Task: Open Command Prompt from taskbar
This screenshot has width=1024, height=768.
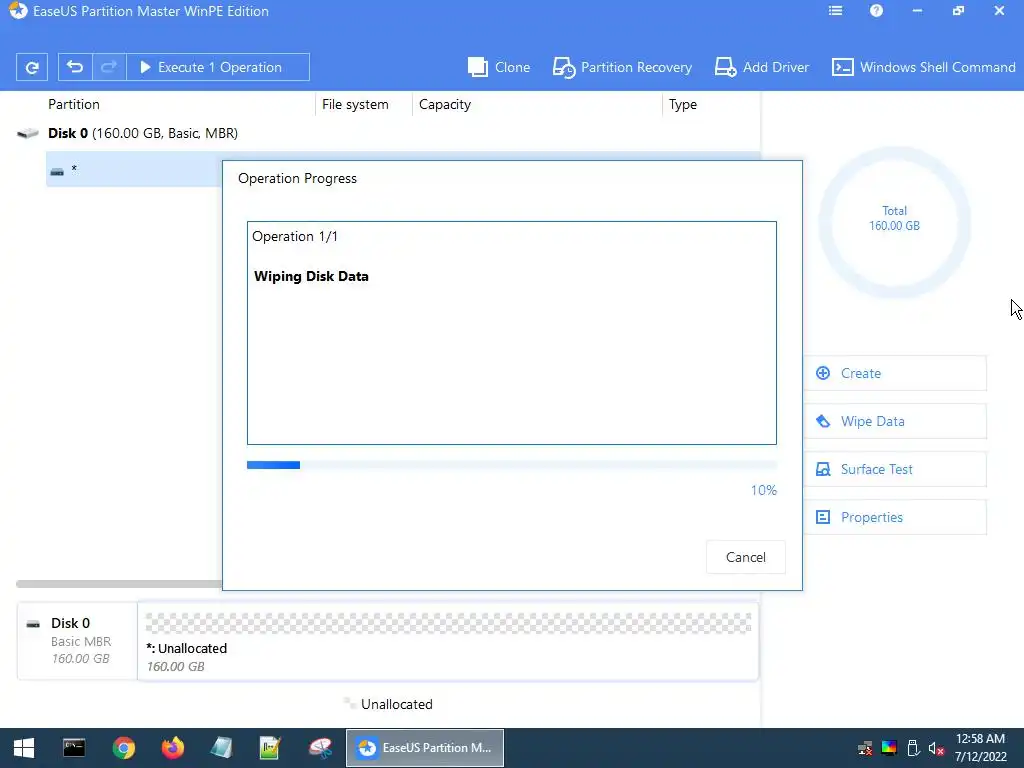Action: (74, 748)
